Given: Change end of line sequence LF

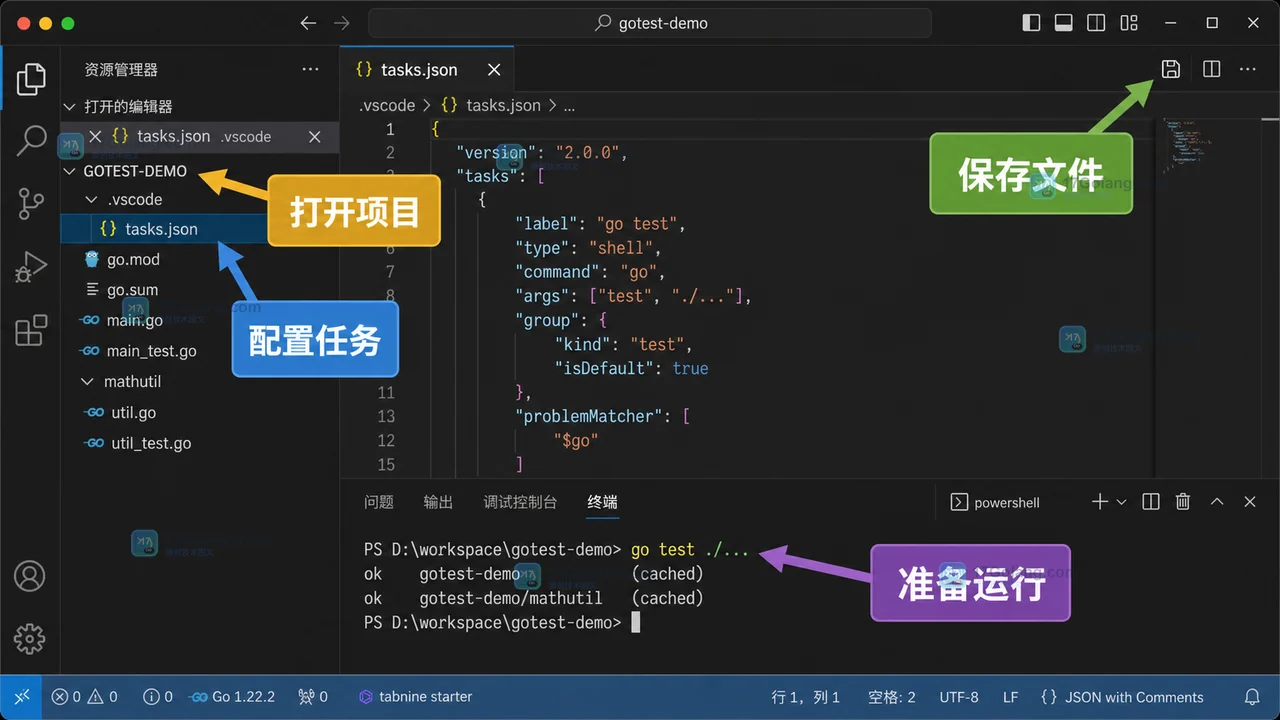Looking at the screenshot, I should [1011, 697].
